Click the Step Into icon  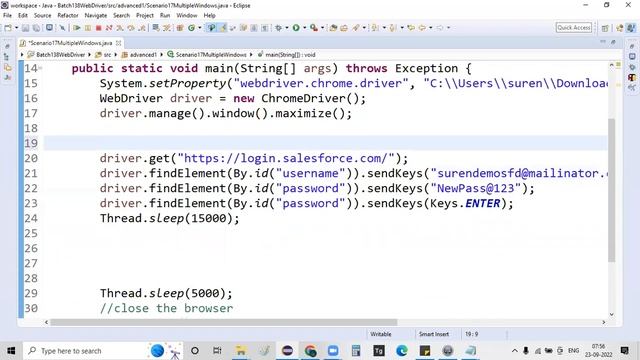120,28
